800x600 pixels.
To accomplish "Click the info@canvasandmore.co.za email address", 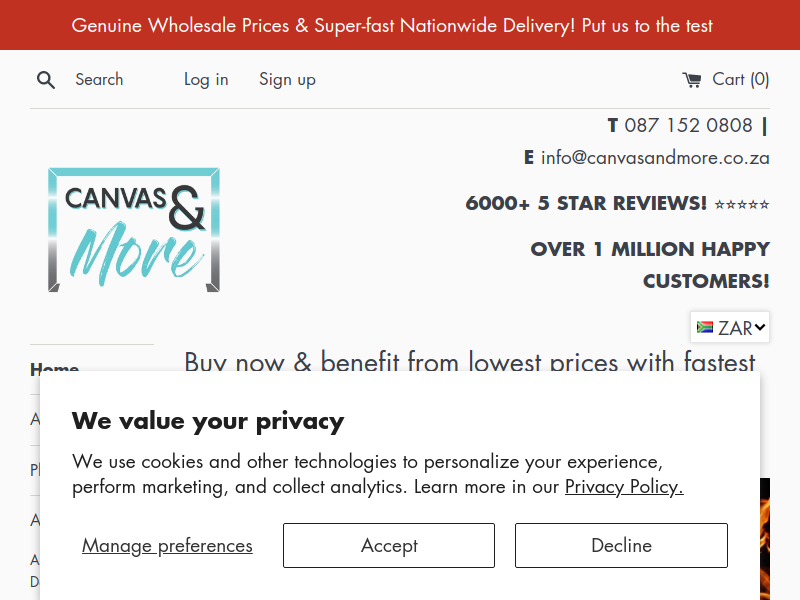I will pyautogui.click(x=655, y=157).
